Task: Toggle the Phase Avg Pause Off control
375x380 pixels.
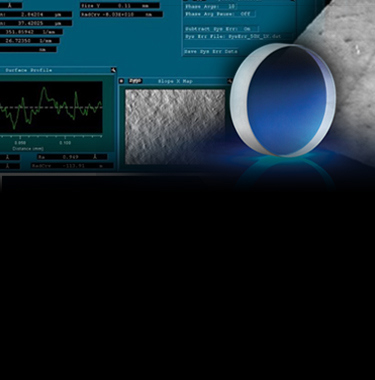Action: (x=220, y=14)
